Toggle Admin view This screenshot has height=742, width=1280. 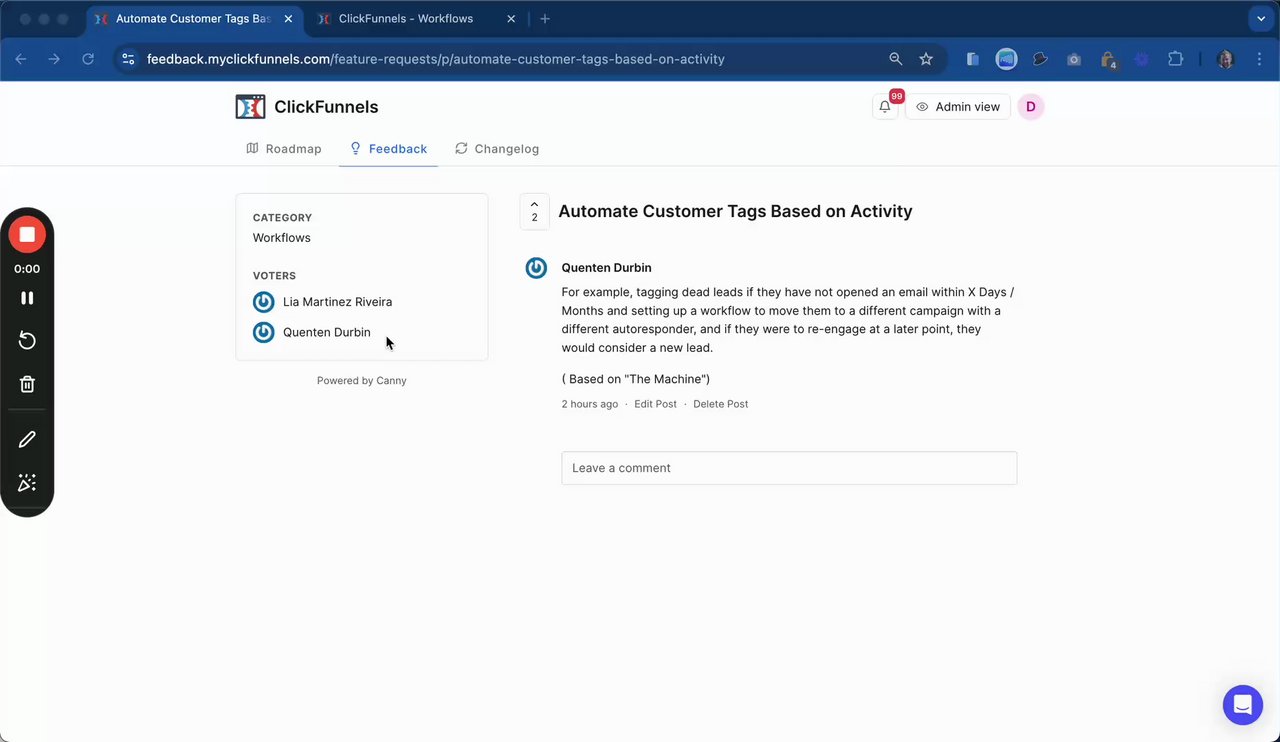(x=957, y=107)
